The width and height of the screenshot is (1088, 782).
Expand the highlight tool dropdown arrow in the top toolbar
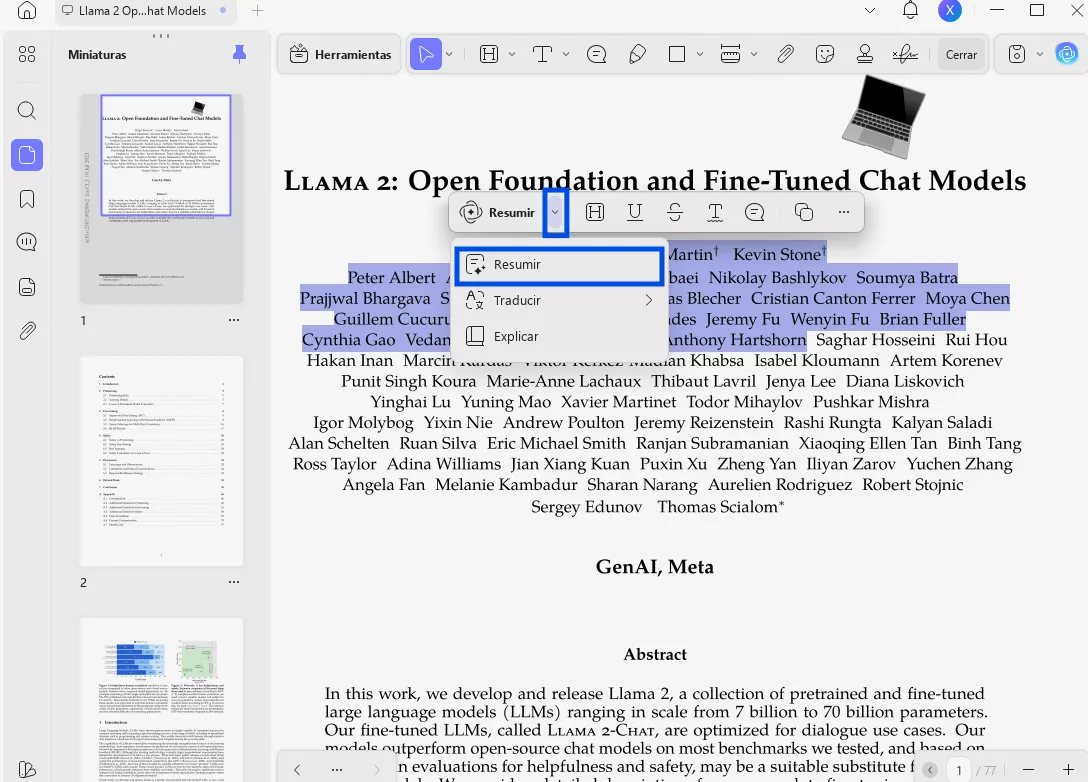click(x=512, y=54)
